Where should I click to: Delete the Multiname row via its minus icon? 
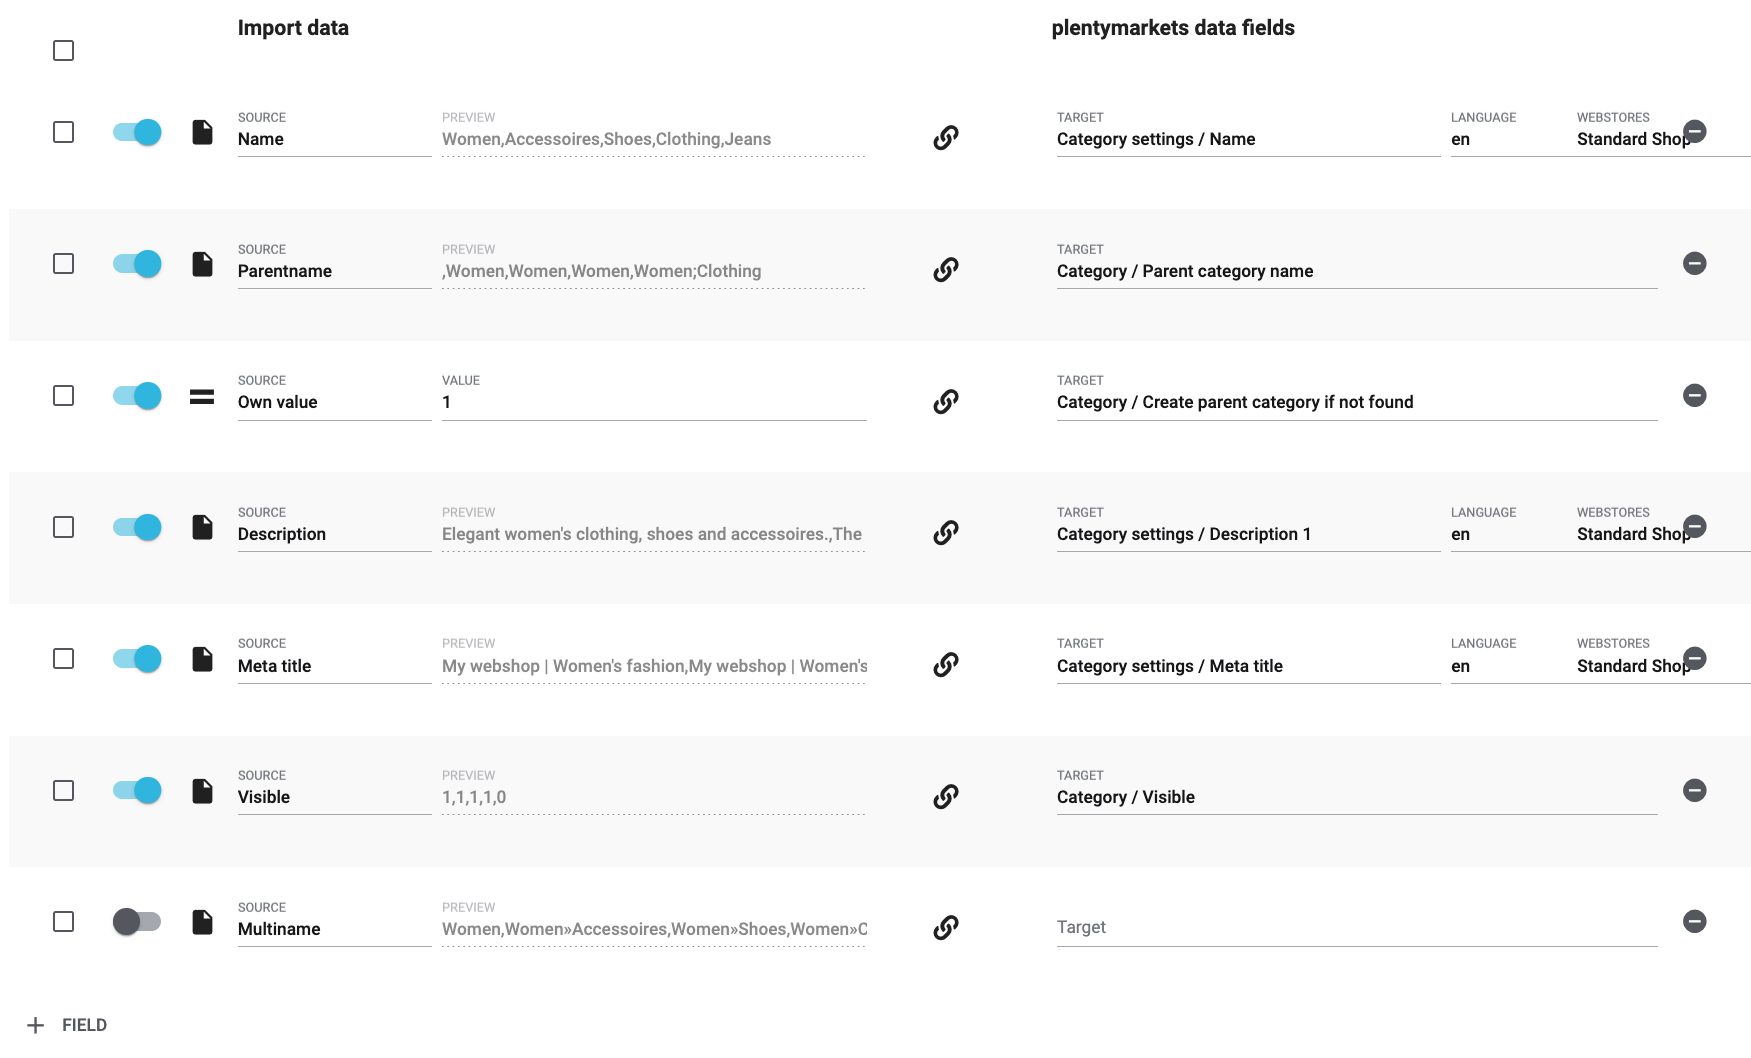pos(1694,921)
